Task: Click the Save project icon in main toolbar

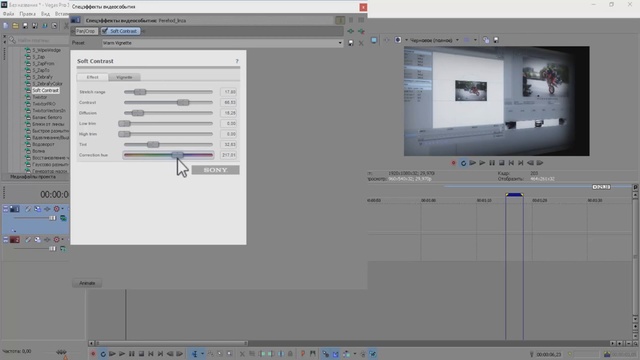Action: point(25,26)
